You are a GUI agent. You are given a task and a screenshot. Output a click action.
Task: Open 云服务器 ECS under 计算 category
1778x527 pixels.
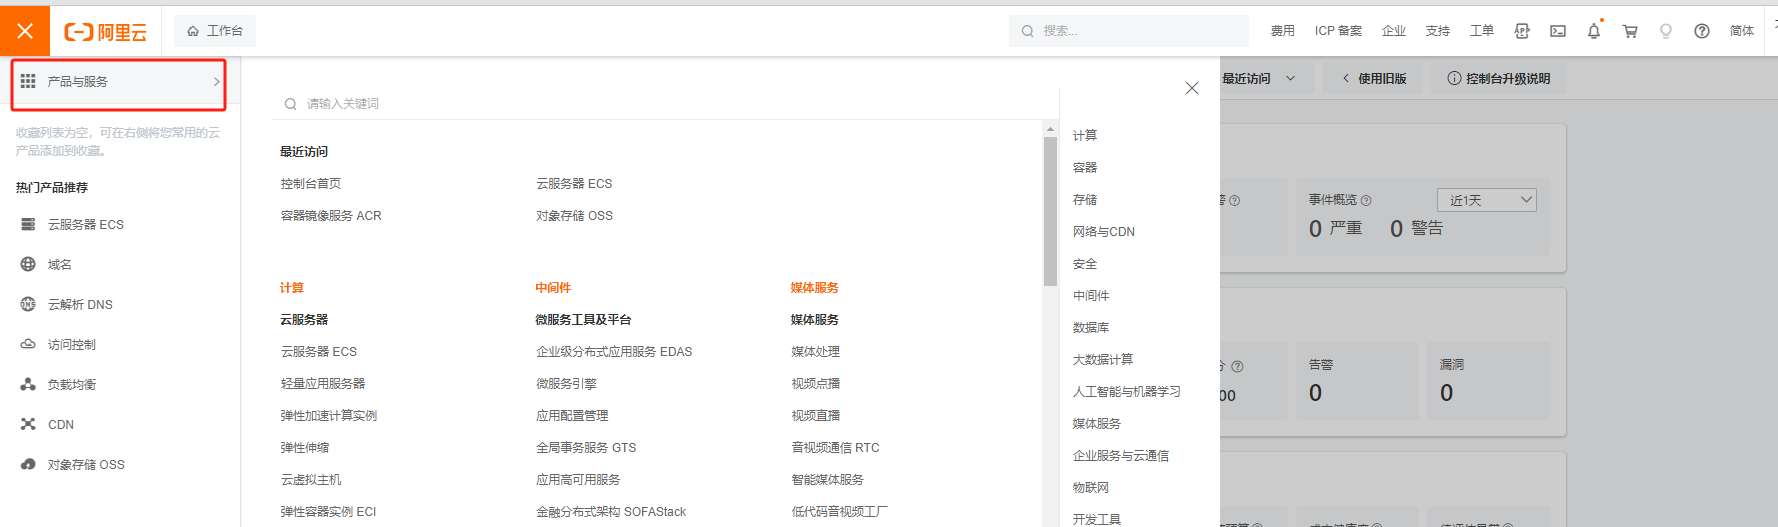[318, 351]
